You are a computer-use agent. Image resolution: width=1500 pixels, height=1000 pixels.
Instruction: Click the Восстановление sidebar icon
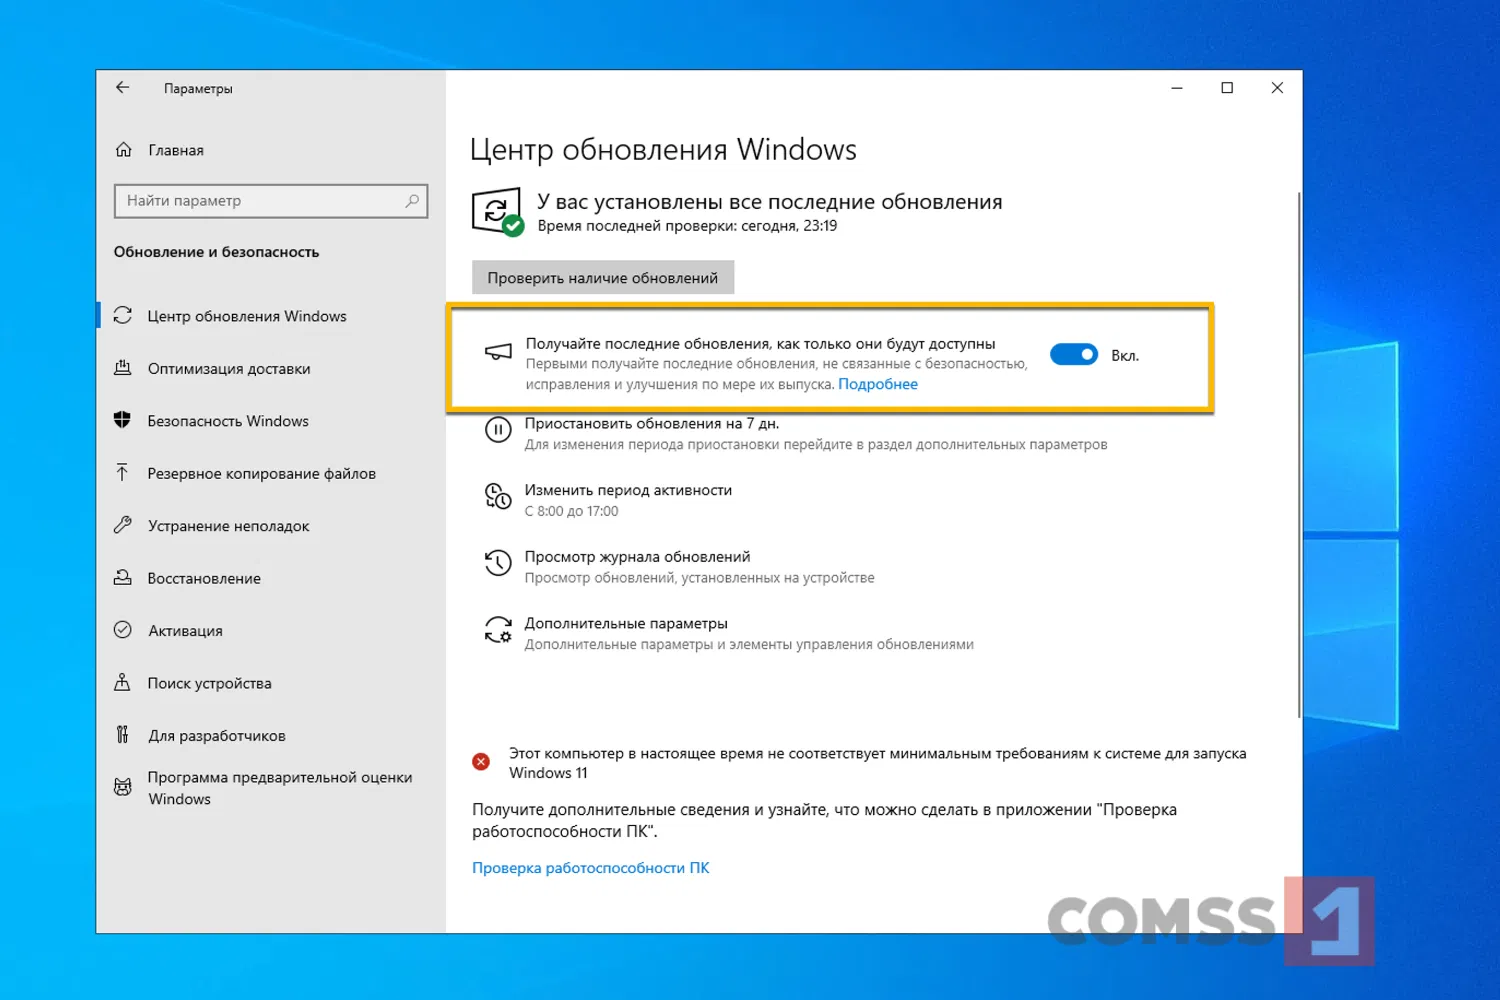point(123,578)
